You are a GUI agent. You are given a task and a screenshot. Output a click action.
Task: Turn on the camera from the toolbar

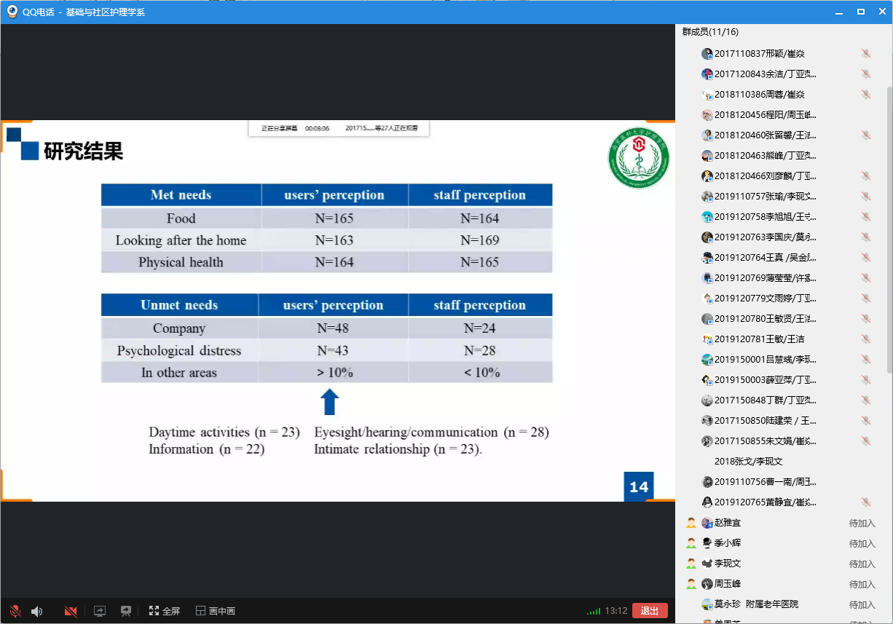pyautogui.click(x=70, y=611)
